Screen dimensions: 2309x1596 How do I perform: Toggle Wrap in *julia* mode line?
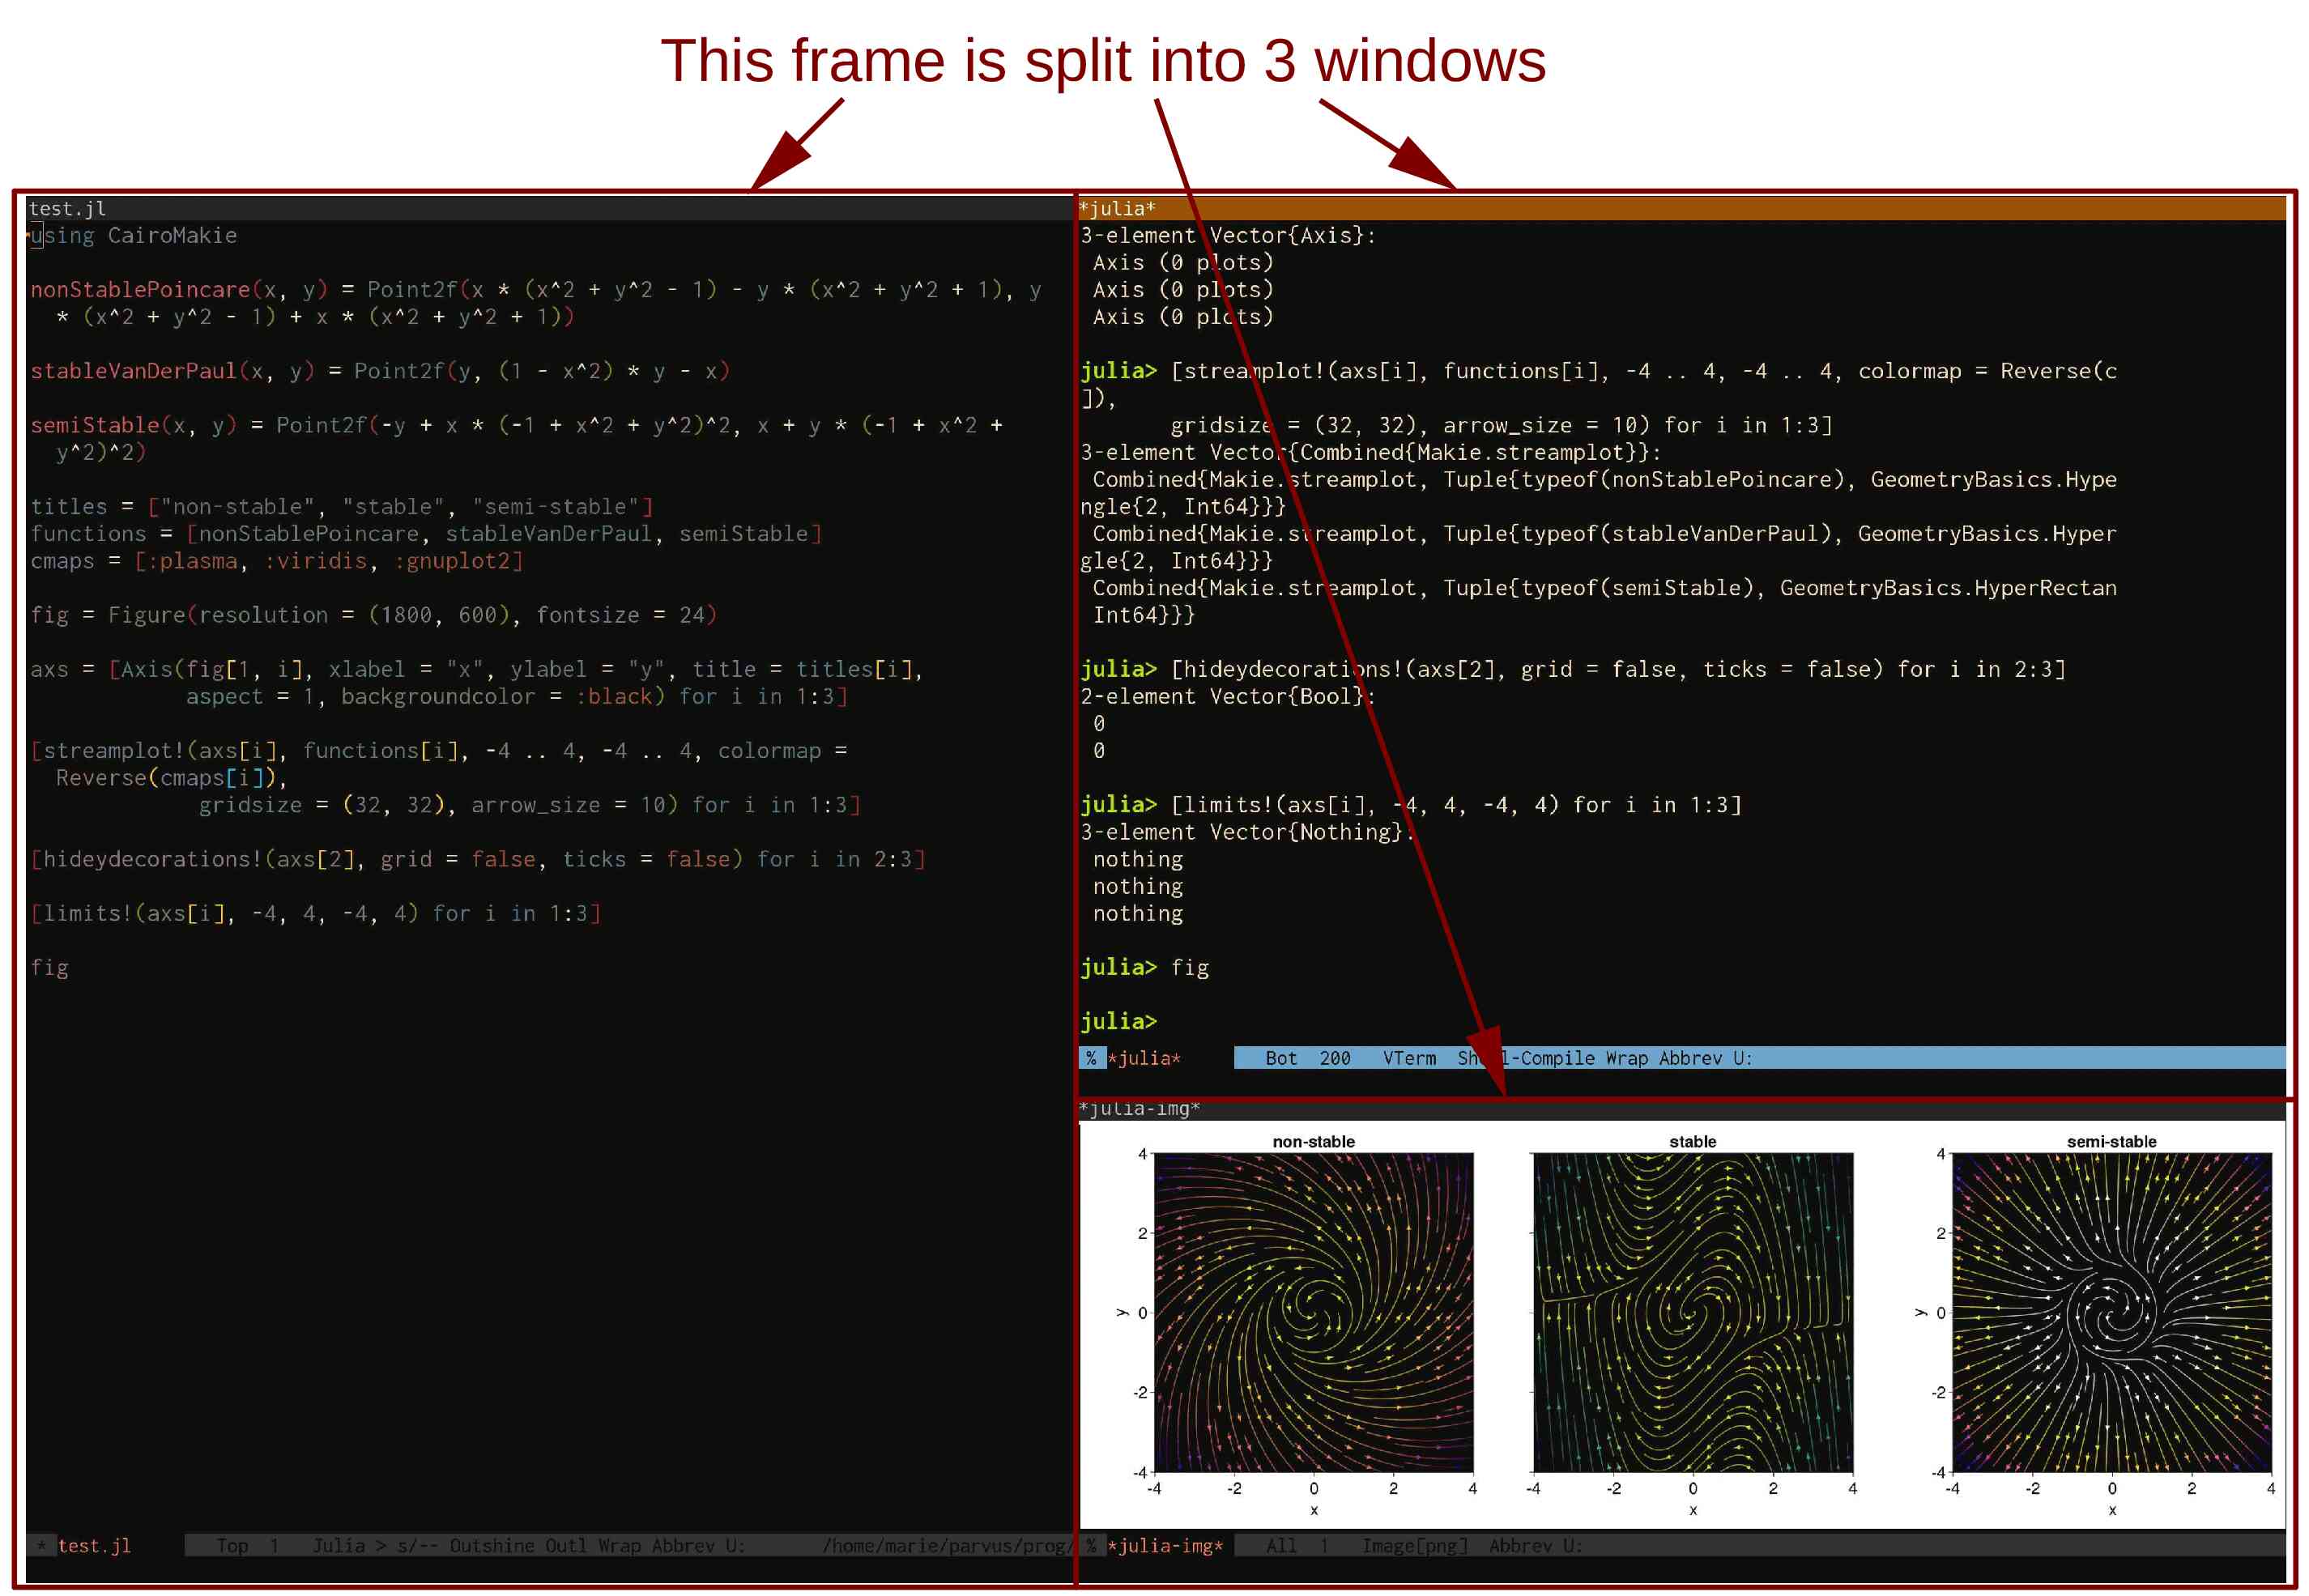[x=1627, y=1058]
